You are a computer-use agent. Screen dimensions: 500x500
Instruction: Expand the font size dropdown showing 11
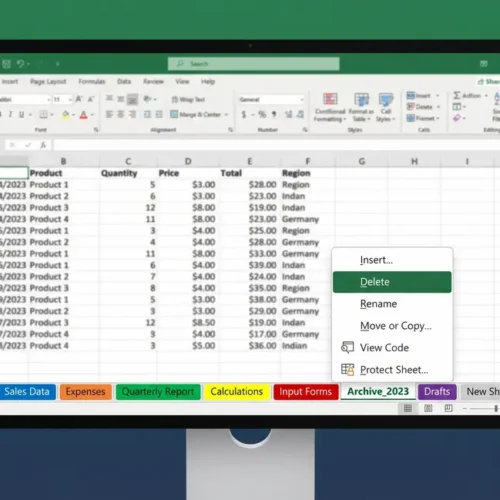click(70, 99)
